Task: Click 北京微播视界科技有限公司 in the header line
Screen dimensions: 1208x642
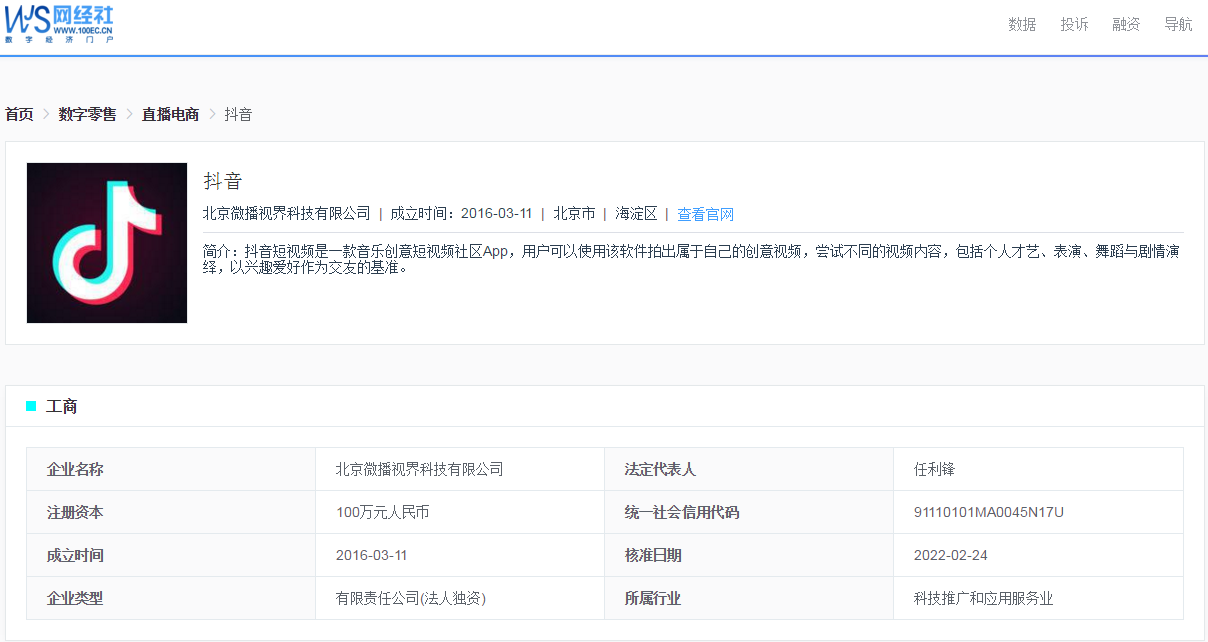Action: [x=286, y=213]
